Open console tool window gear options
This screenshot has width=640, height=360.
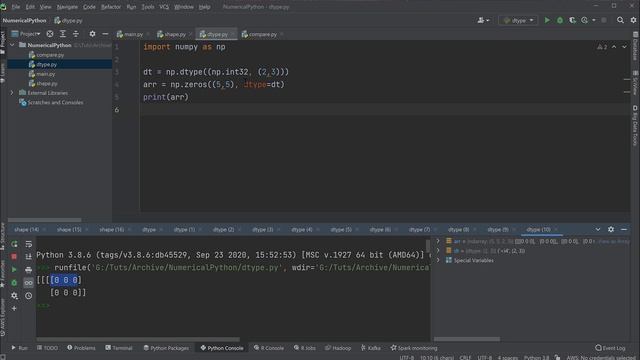pyautogui.click(x=611, y=229)
